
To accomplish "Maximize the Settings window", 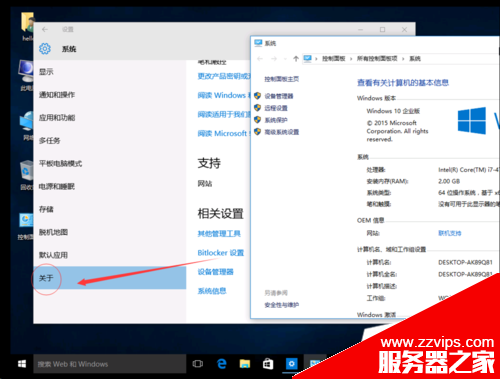I will click(x=383, y=30).
